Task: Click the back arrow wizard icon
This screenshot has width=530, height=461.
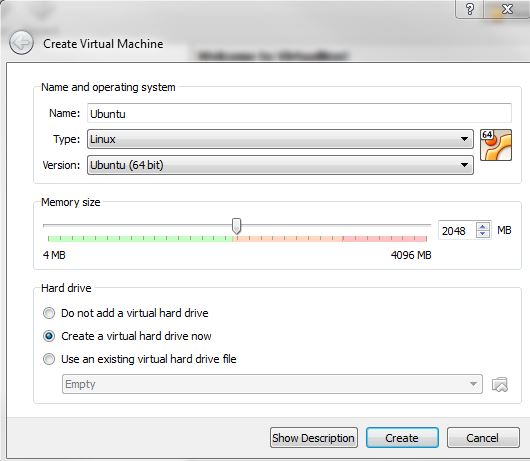Action: point(21,43)
